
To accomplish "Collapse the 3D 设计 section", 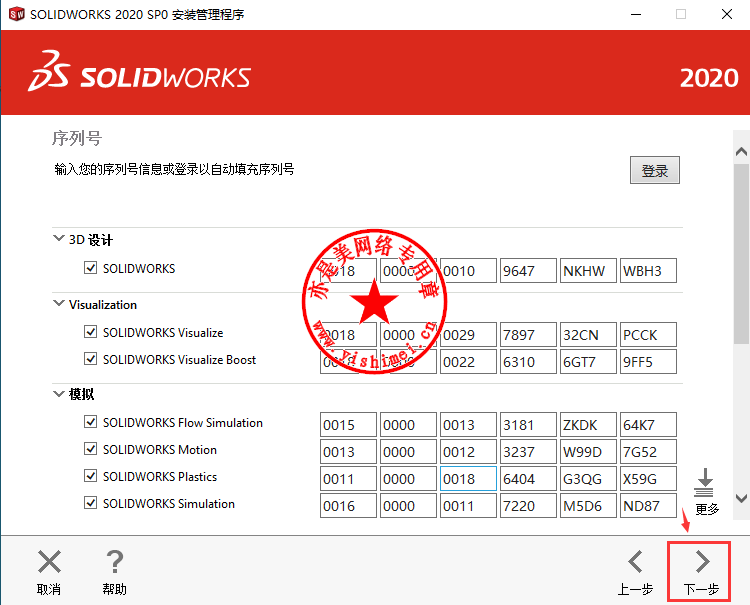I will pos(59,238).
